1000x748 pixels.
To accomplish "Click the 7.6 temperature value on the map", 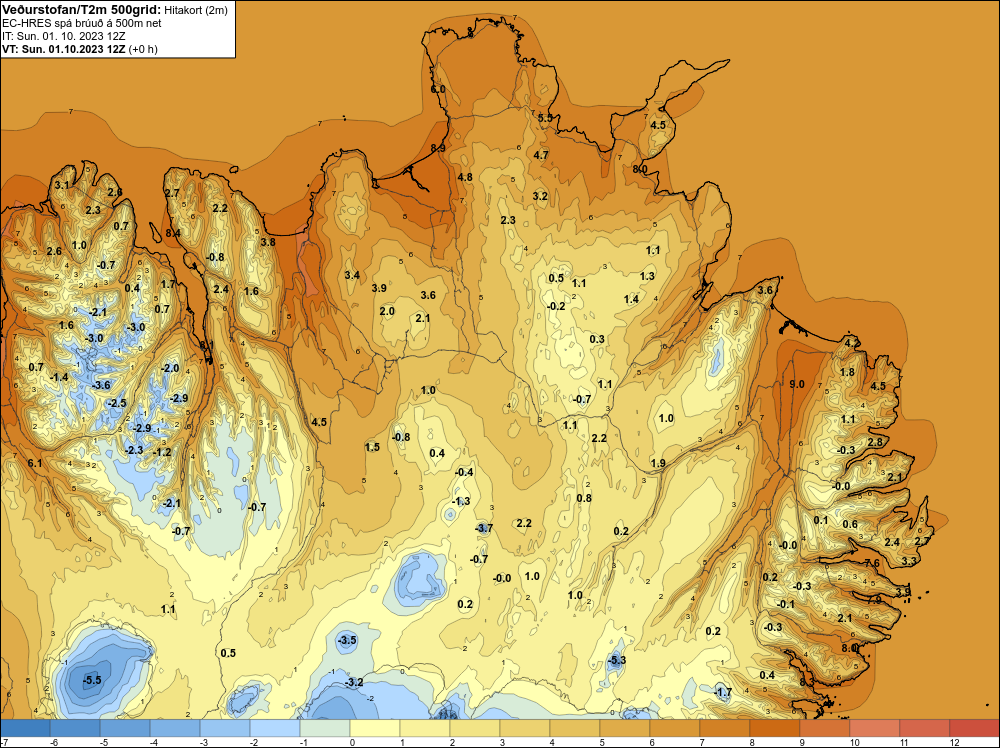I will click(872, 563).
